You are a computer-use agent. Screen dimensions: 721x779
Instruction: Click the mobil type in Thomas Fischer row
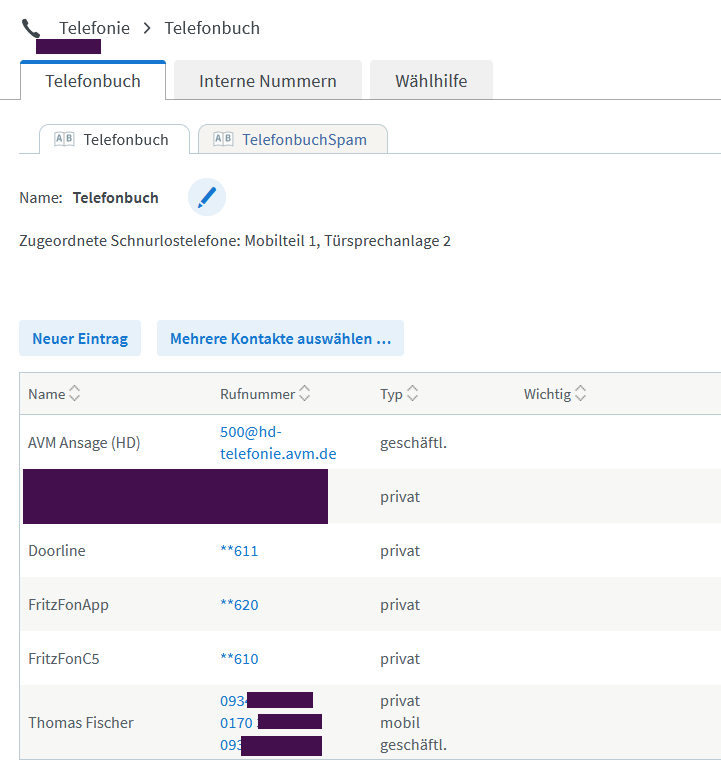pyautogui.click(x=400, y=722)
